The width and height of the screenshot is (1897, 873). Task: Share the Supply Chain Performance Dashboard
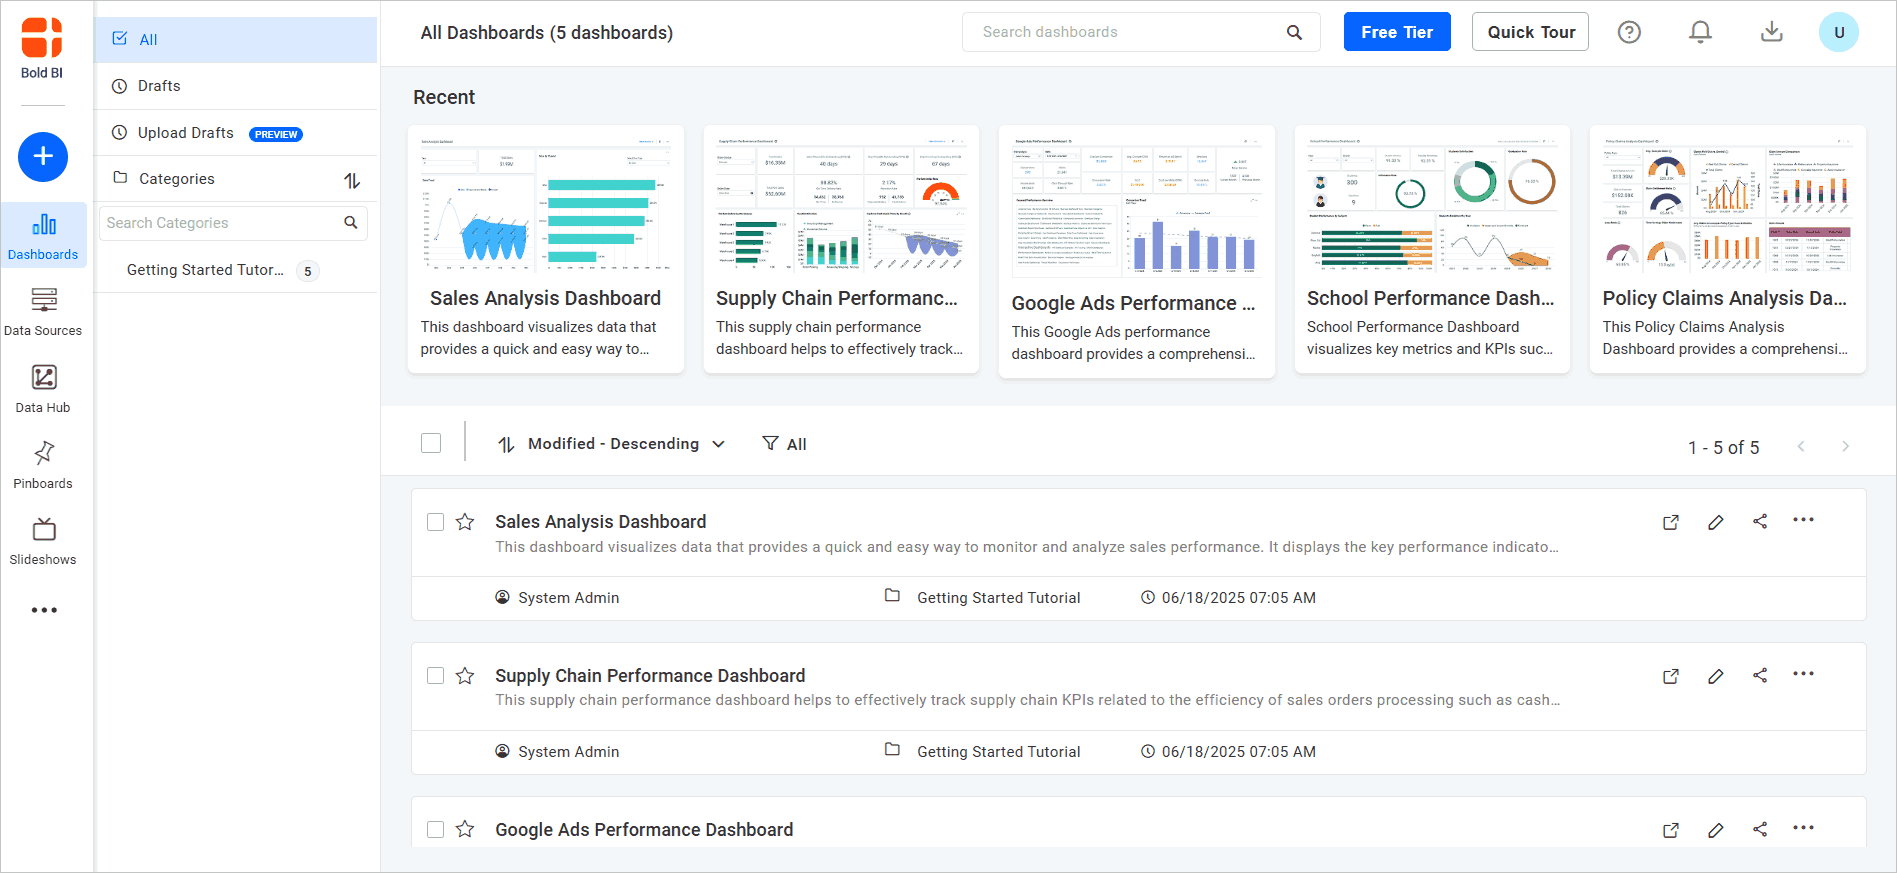click(x=1760, y=676)
